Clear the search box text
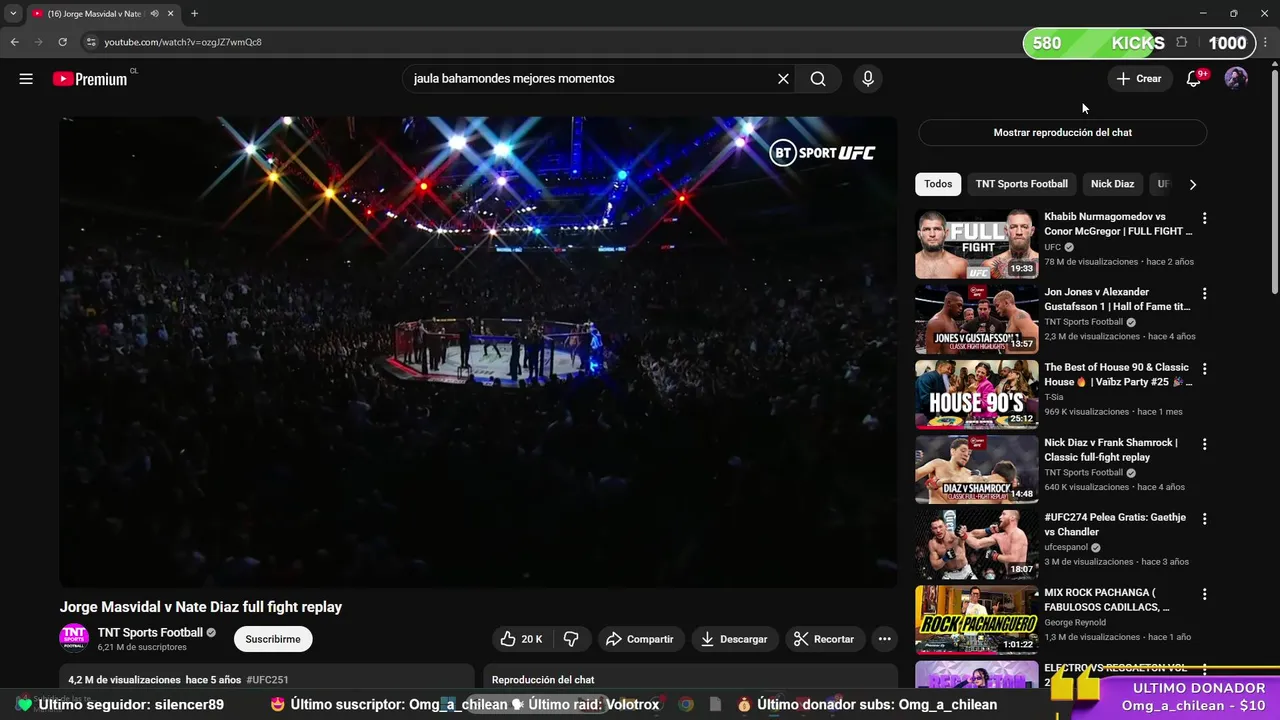1280x720 pixels. coord(783,79)
